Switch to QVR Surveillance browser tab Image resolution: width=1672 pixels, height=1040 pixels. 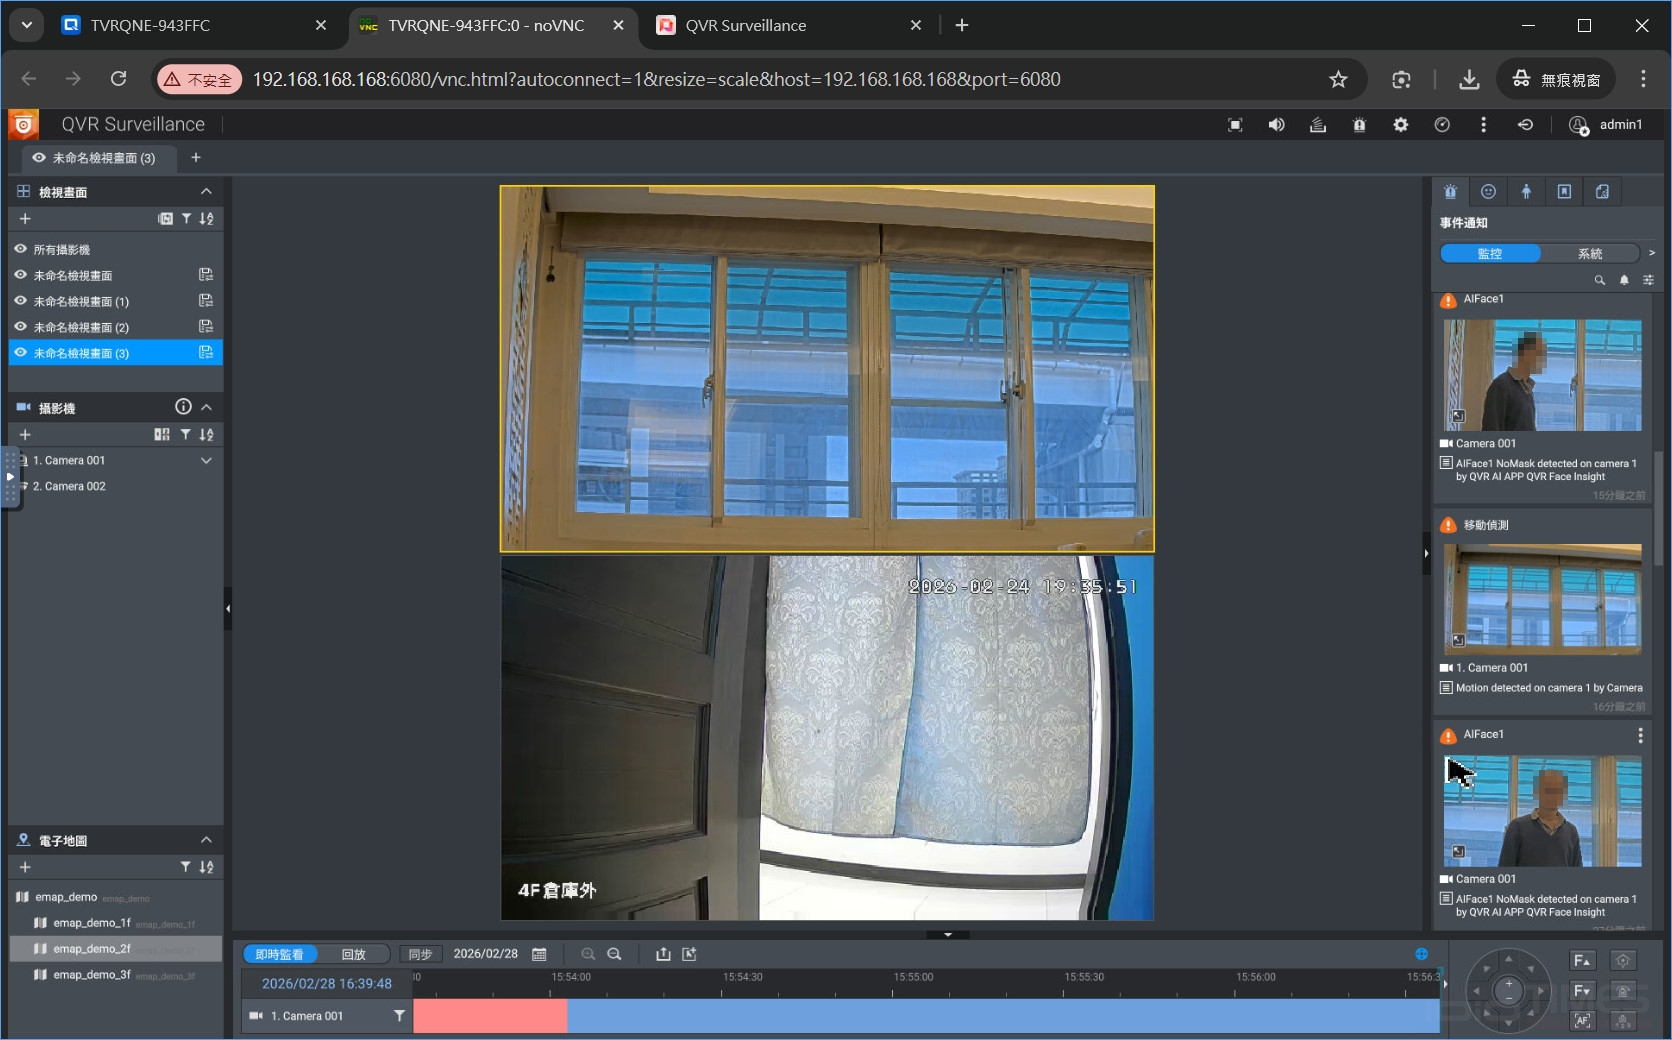pos(745,26)
